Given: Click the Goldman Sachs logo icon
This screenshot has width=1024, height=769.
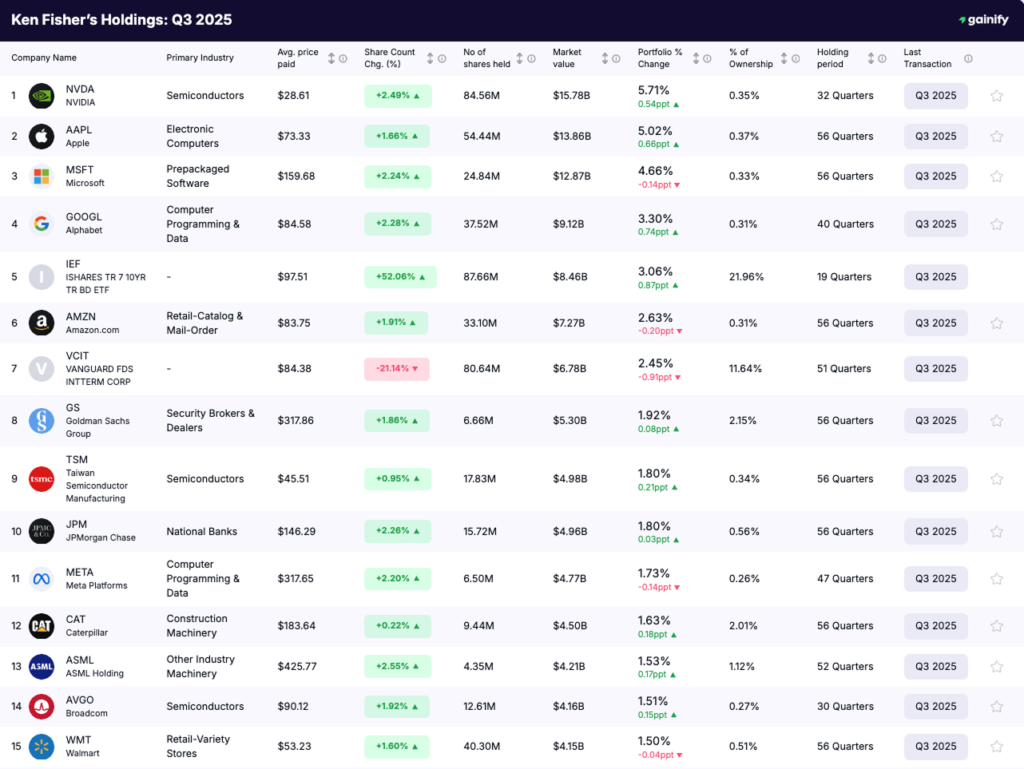Looking at the screenshot, I should [x=41, y=420].
